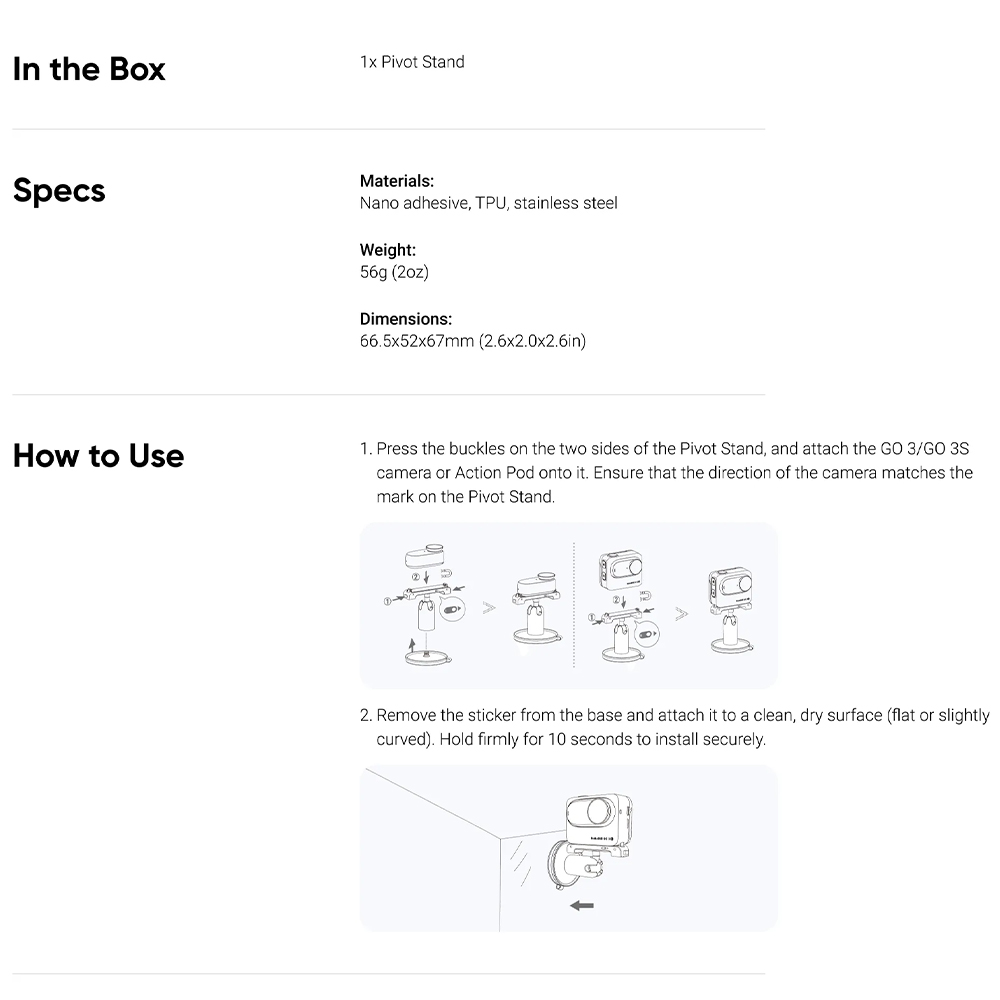Click step 1's "Press the buckles" instruction text
This screenshot has width=1000, height=1000.
pyautogui.click(x=667, y=472)
